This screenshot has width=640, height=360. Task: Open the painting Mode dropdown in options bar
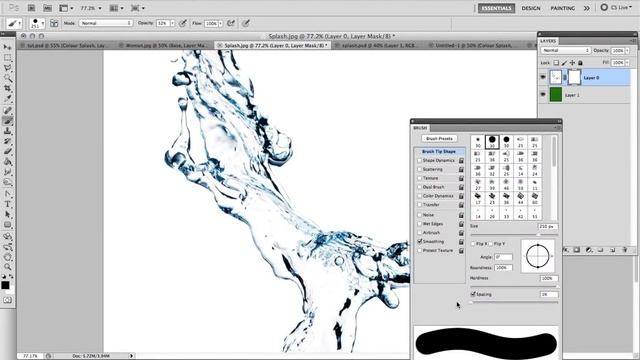click(106, 23)
